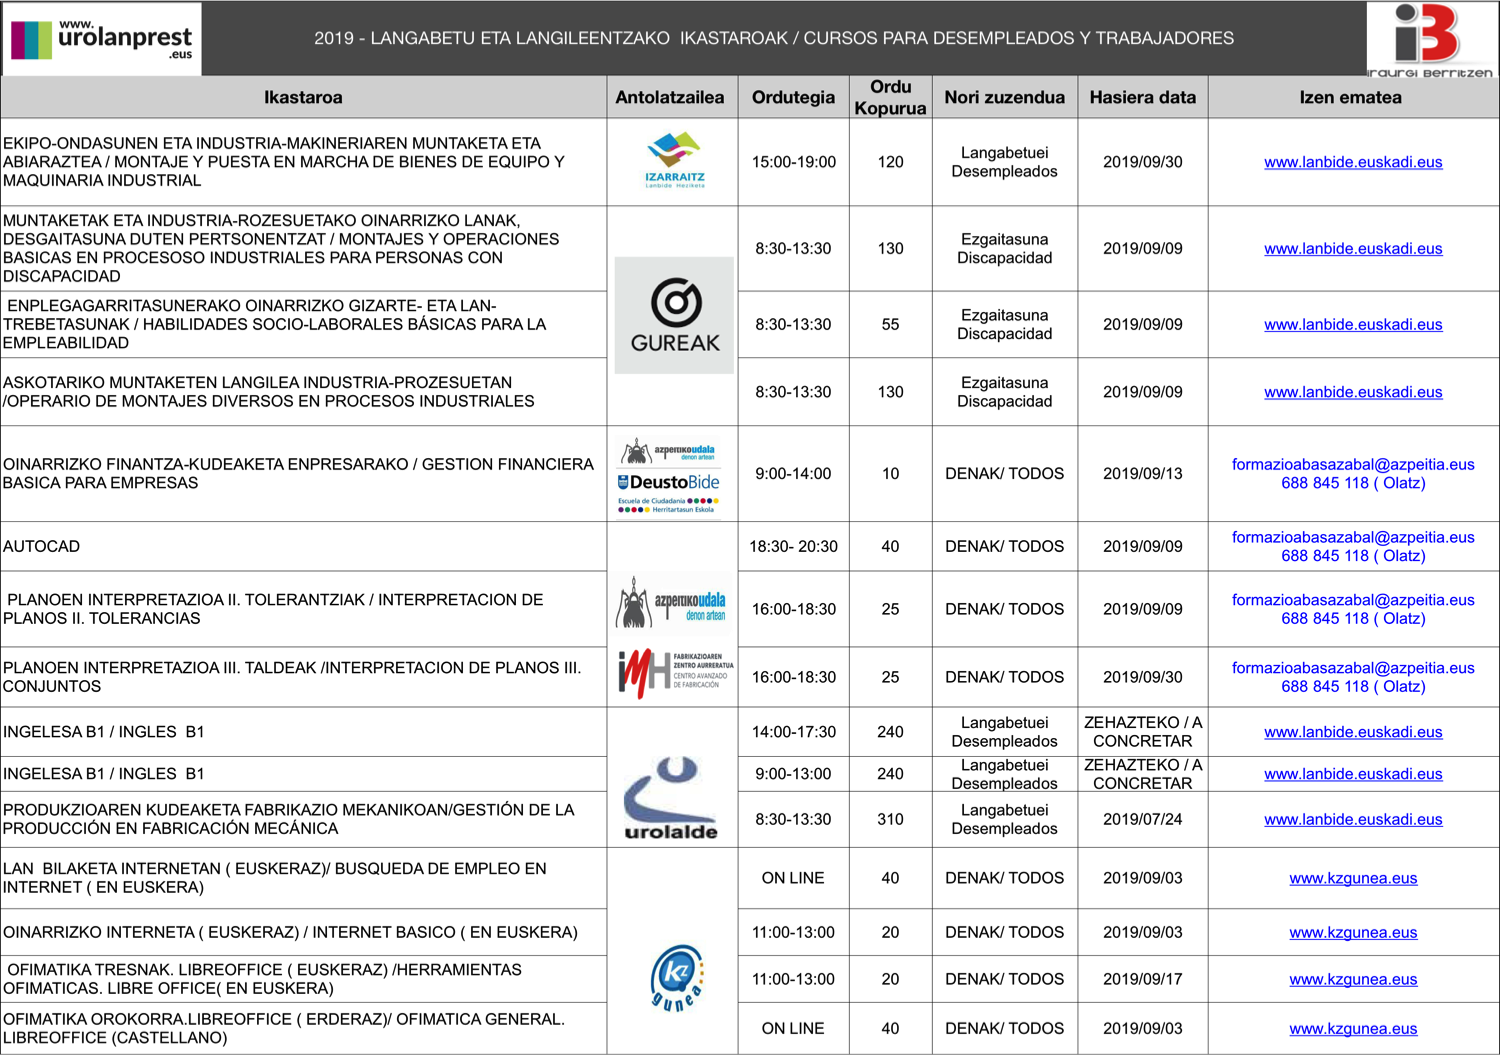This screenshot has width=1500, height=1055.
Task: Click the 18:30- 20:30 schedule cell
Action: (x=793, y=546)
